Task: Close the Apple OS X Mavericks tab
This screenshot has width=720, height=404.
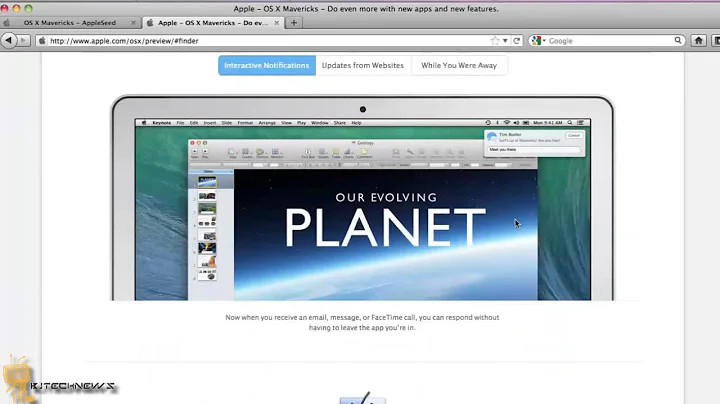Action: coord(276,22)
